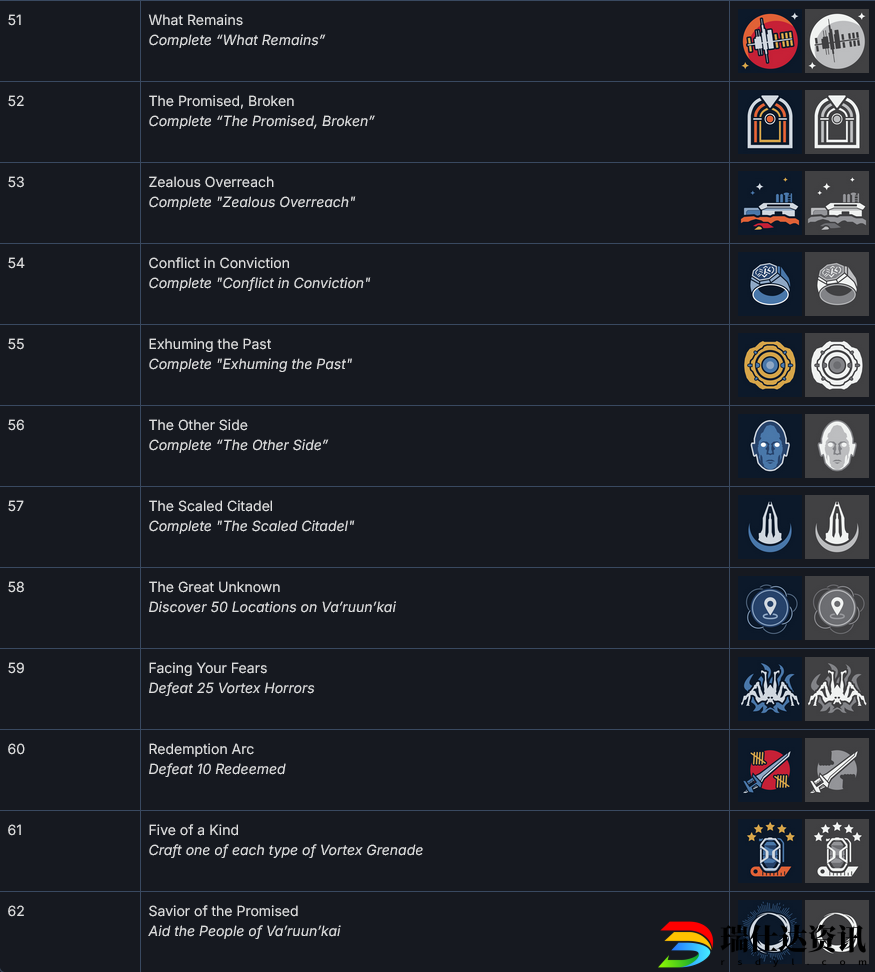Click the colored What Remains space station icon
This screenshot has height=972, width=875.
pyautogui.click(x=770, y=41)
